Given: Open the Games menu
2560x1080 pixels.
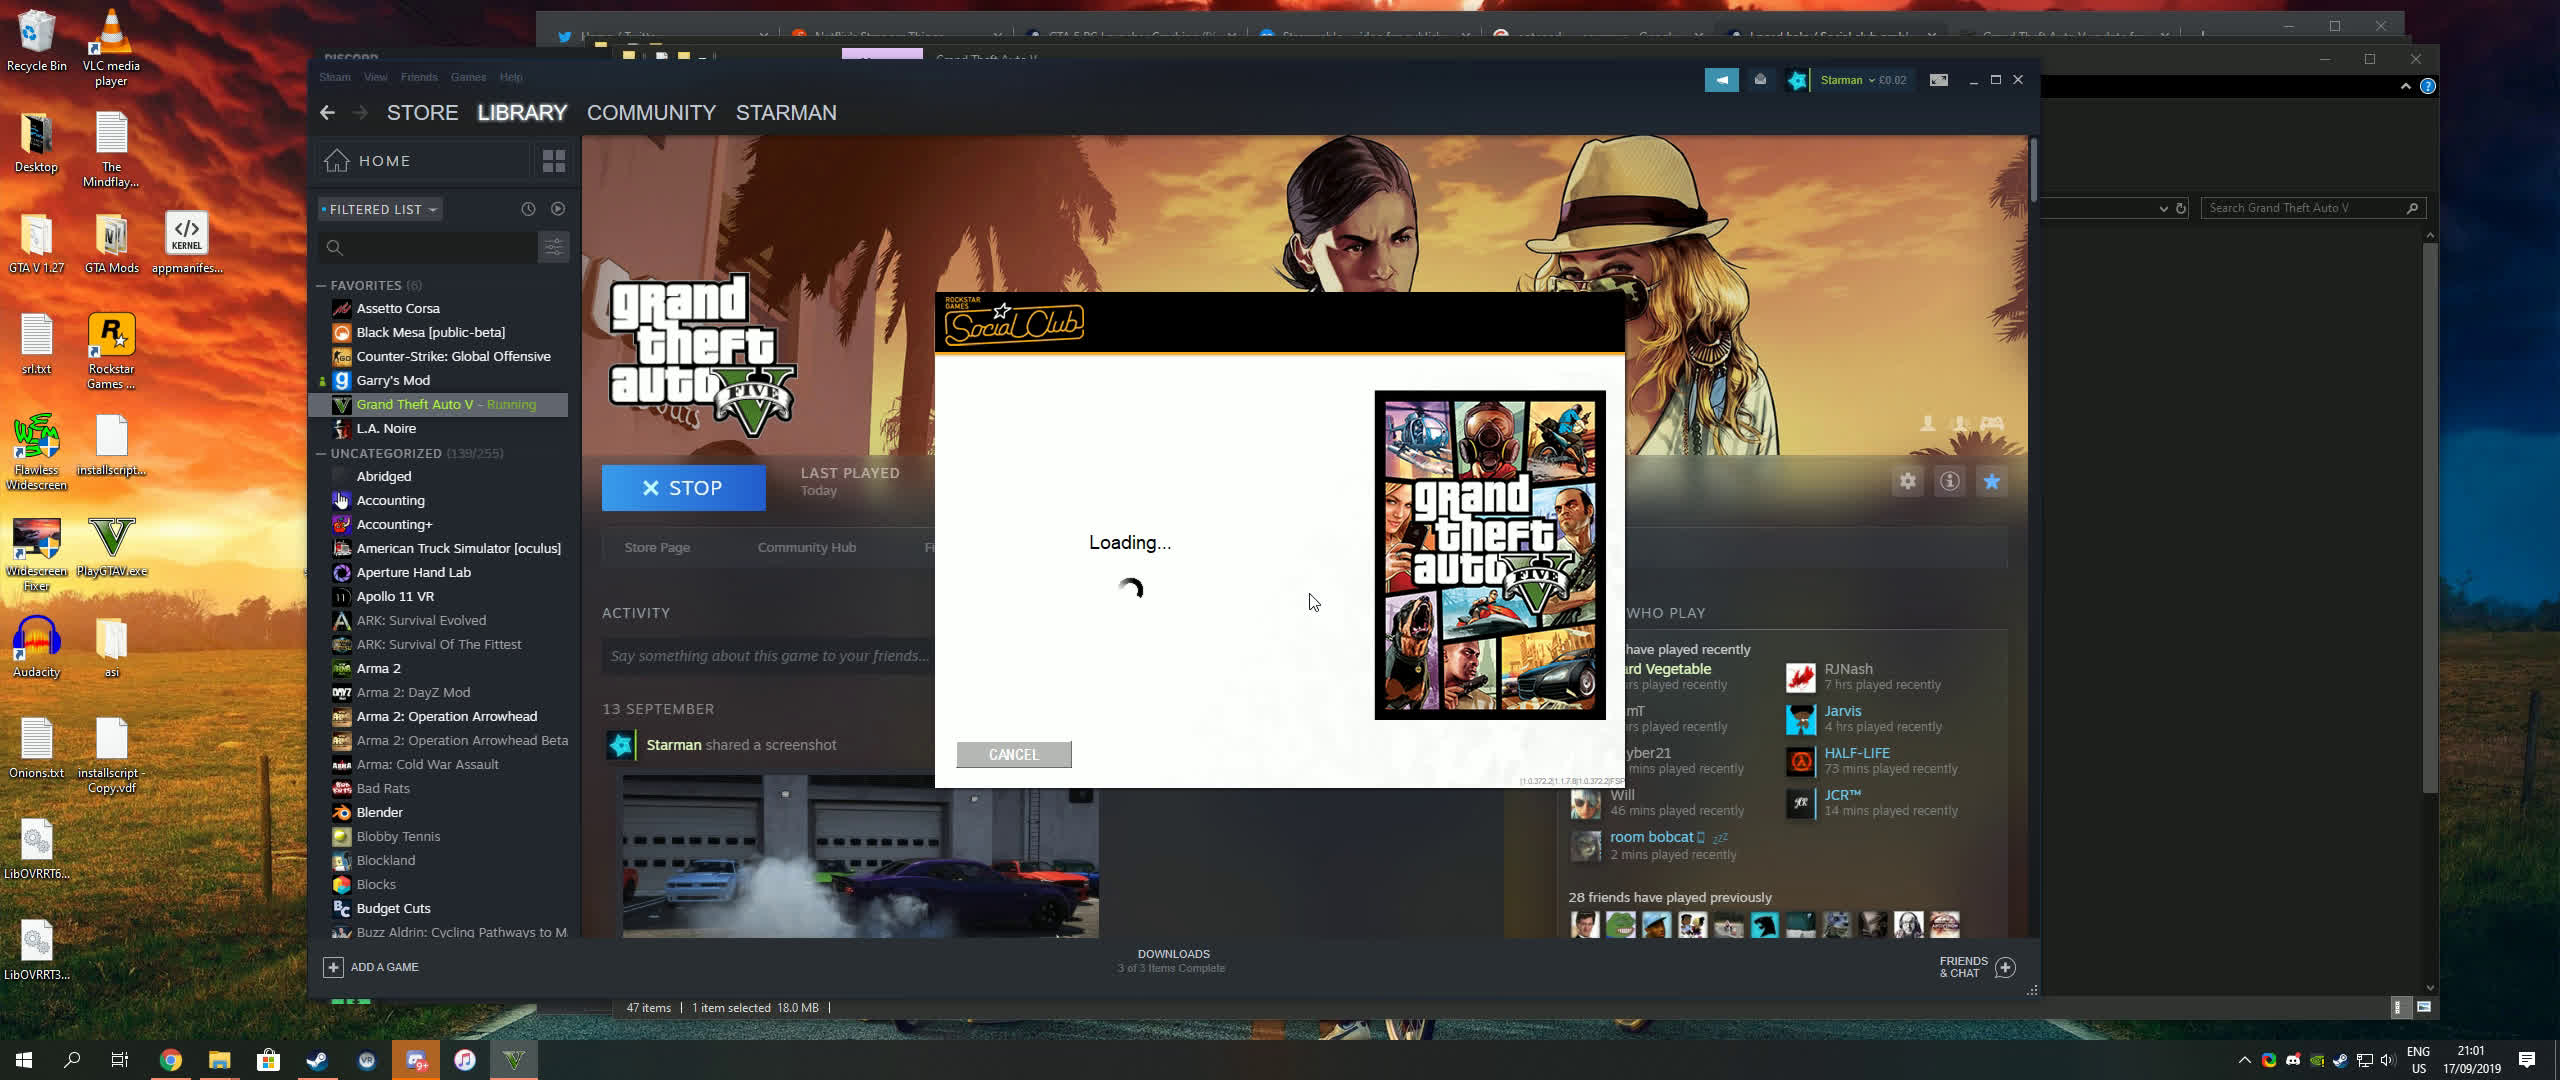Looking at the screenshot, I should point(468,77).
